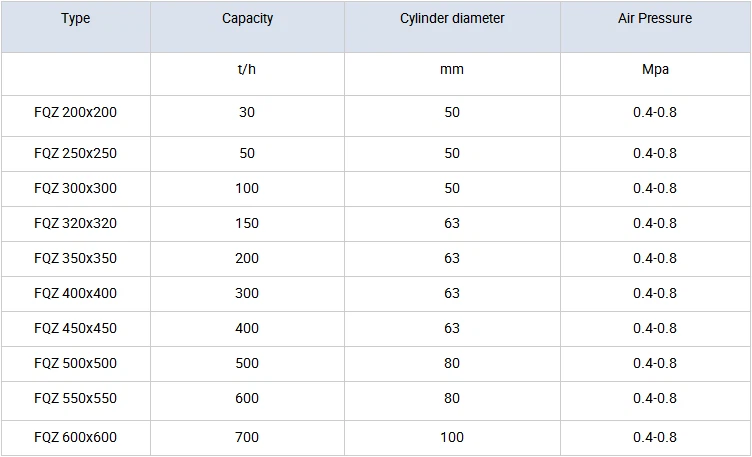
Task: Click the Type column header
Action: pyautogui.click(x=75, y=19)
